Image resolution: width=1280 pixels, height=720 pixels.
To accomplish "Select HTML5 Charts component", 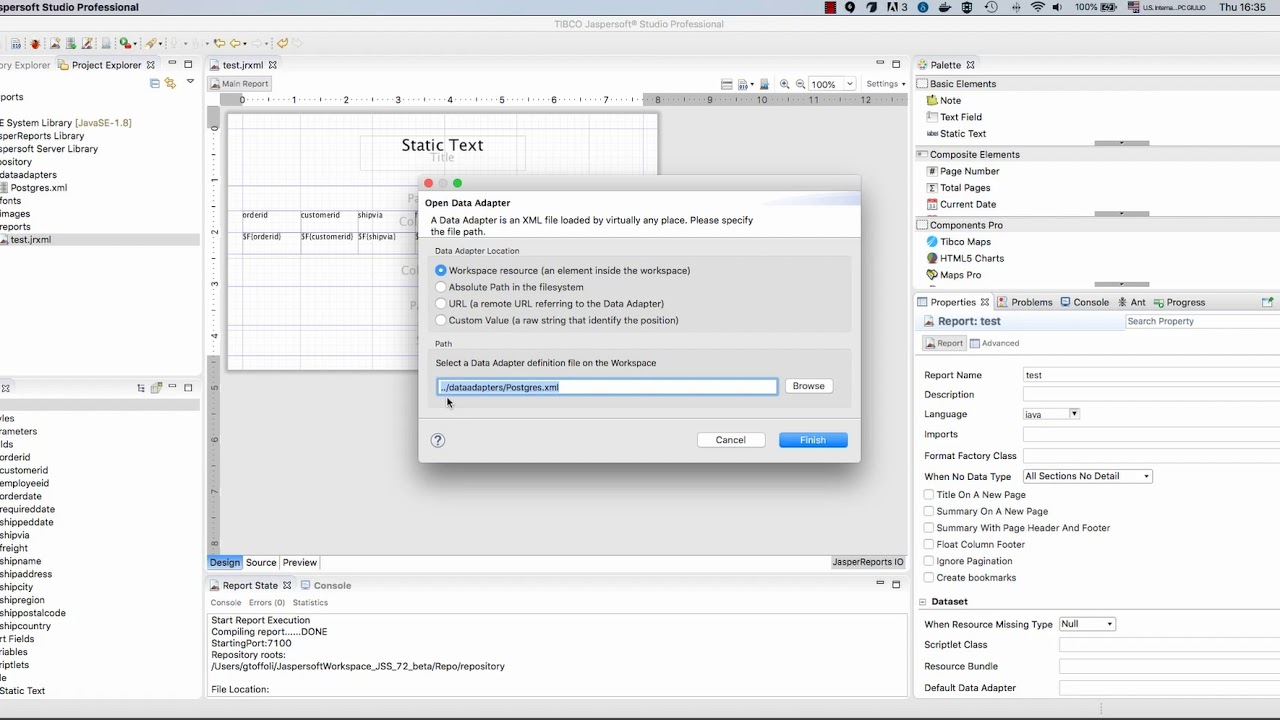I will (966, 258).
